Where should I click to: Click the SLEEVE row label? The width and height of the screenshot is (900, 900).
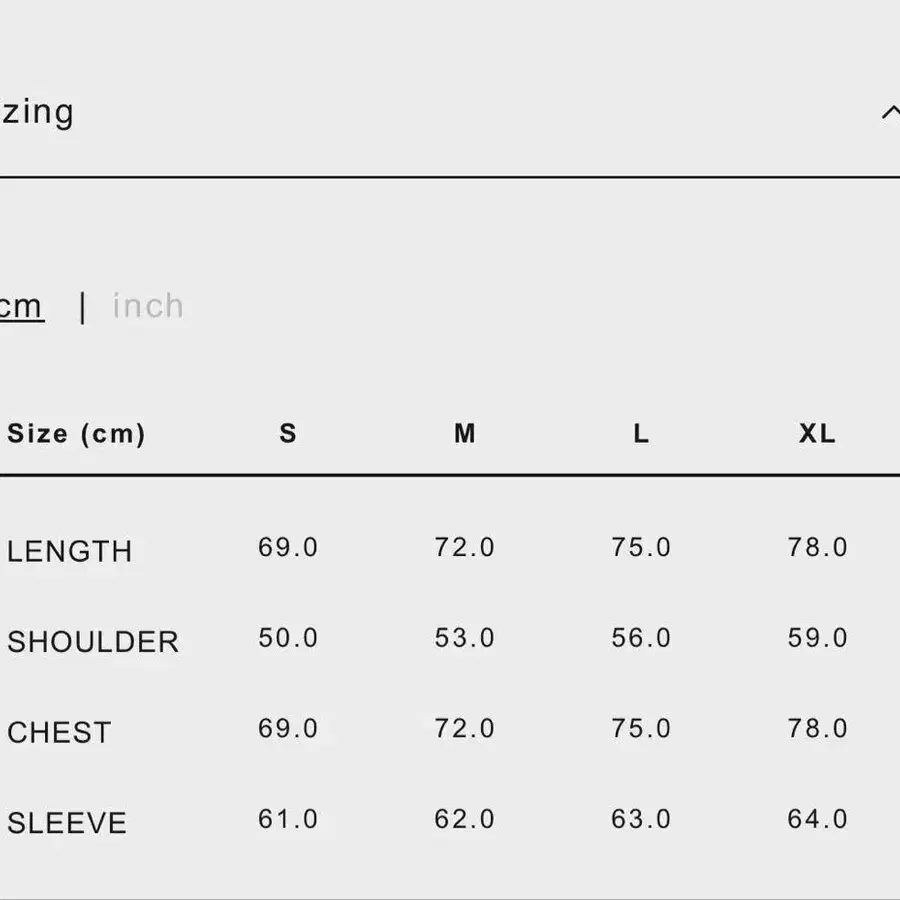click(67, 823)
